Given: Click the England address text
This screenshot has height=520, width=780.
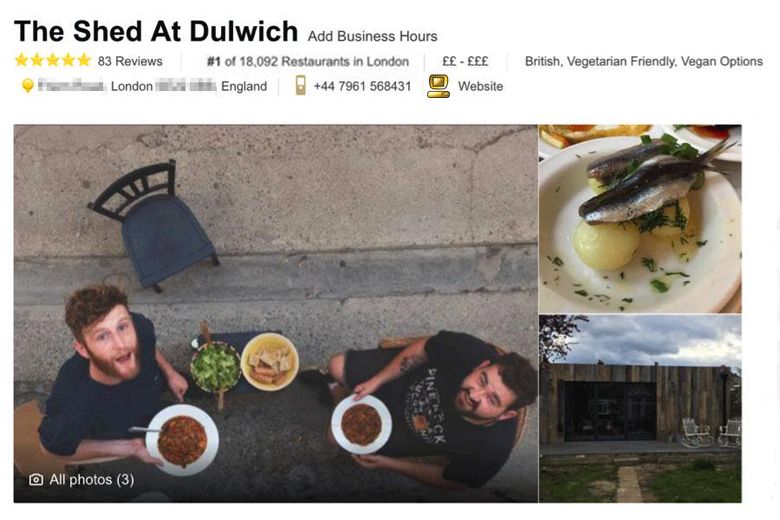Looking at the screenshot, I should (244, 86).
